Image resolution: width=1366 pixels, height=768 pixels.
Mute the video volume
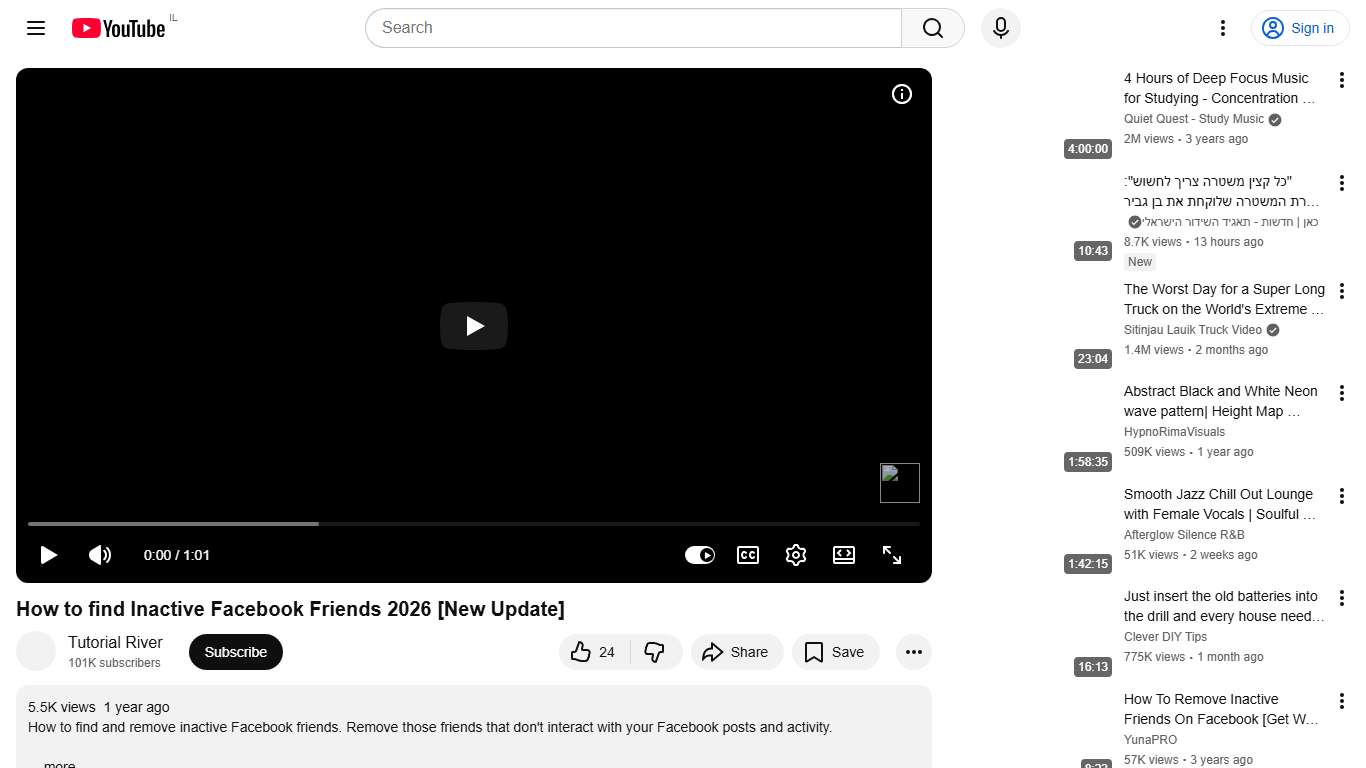click(x=100, y=555)
